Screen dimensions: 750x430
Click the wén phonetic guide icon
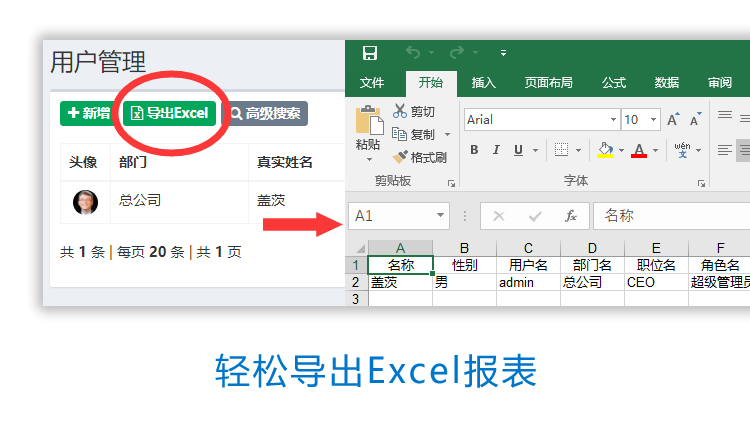(x=682, y=150)
